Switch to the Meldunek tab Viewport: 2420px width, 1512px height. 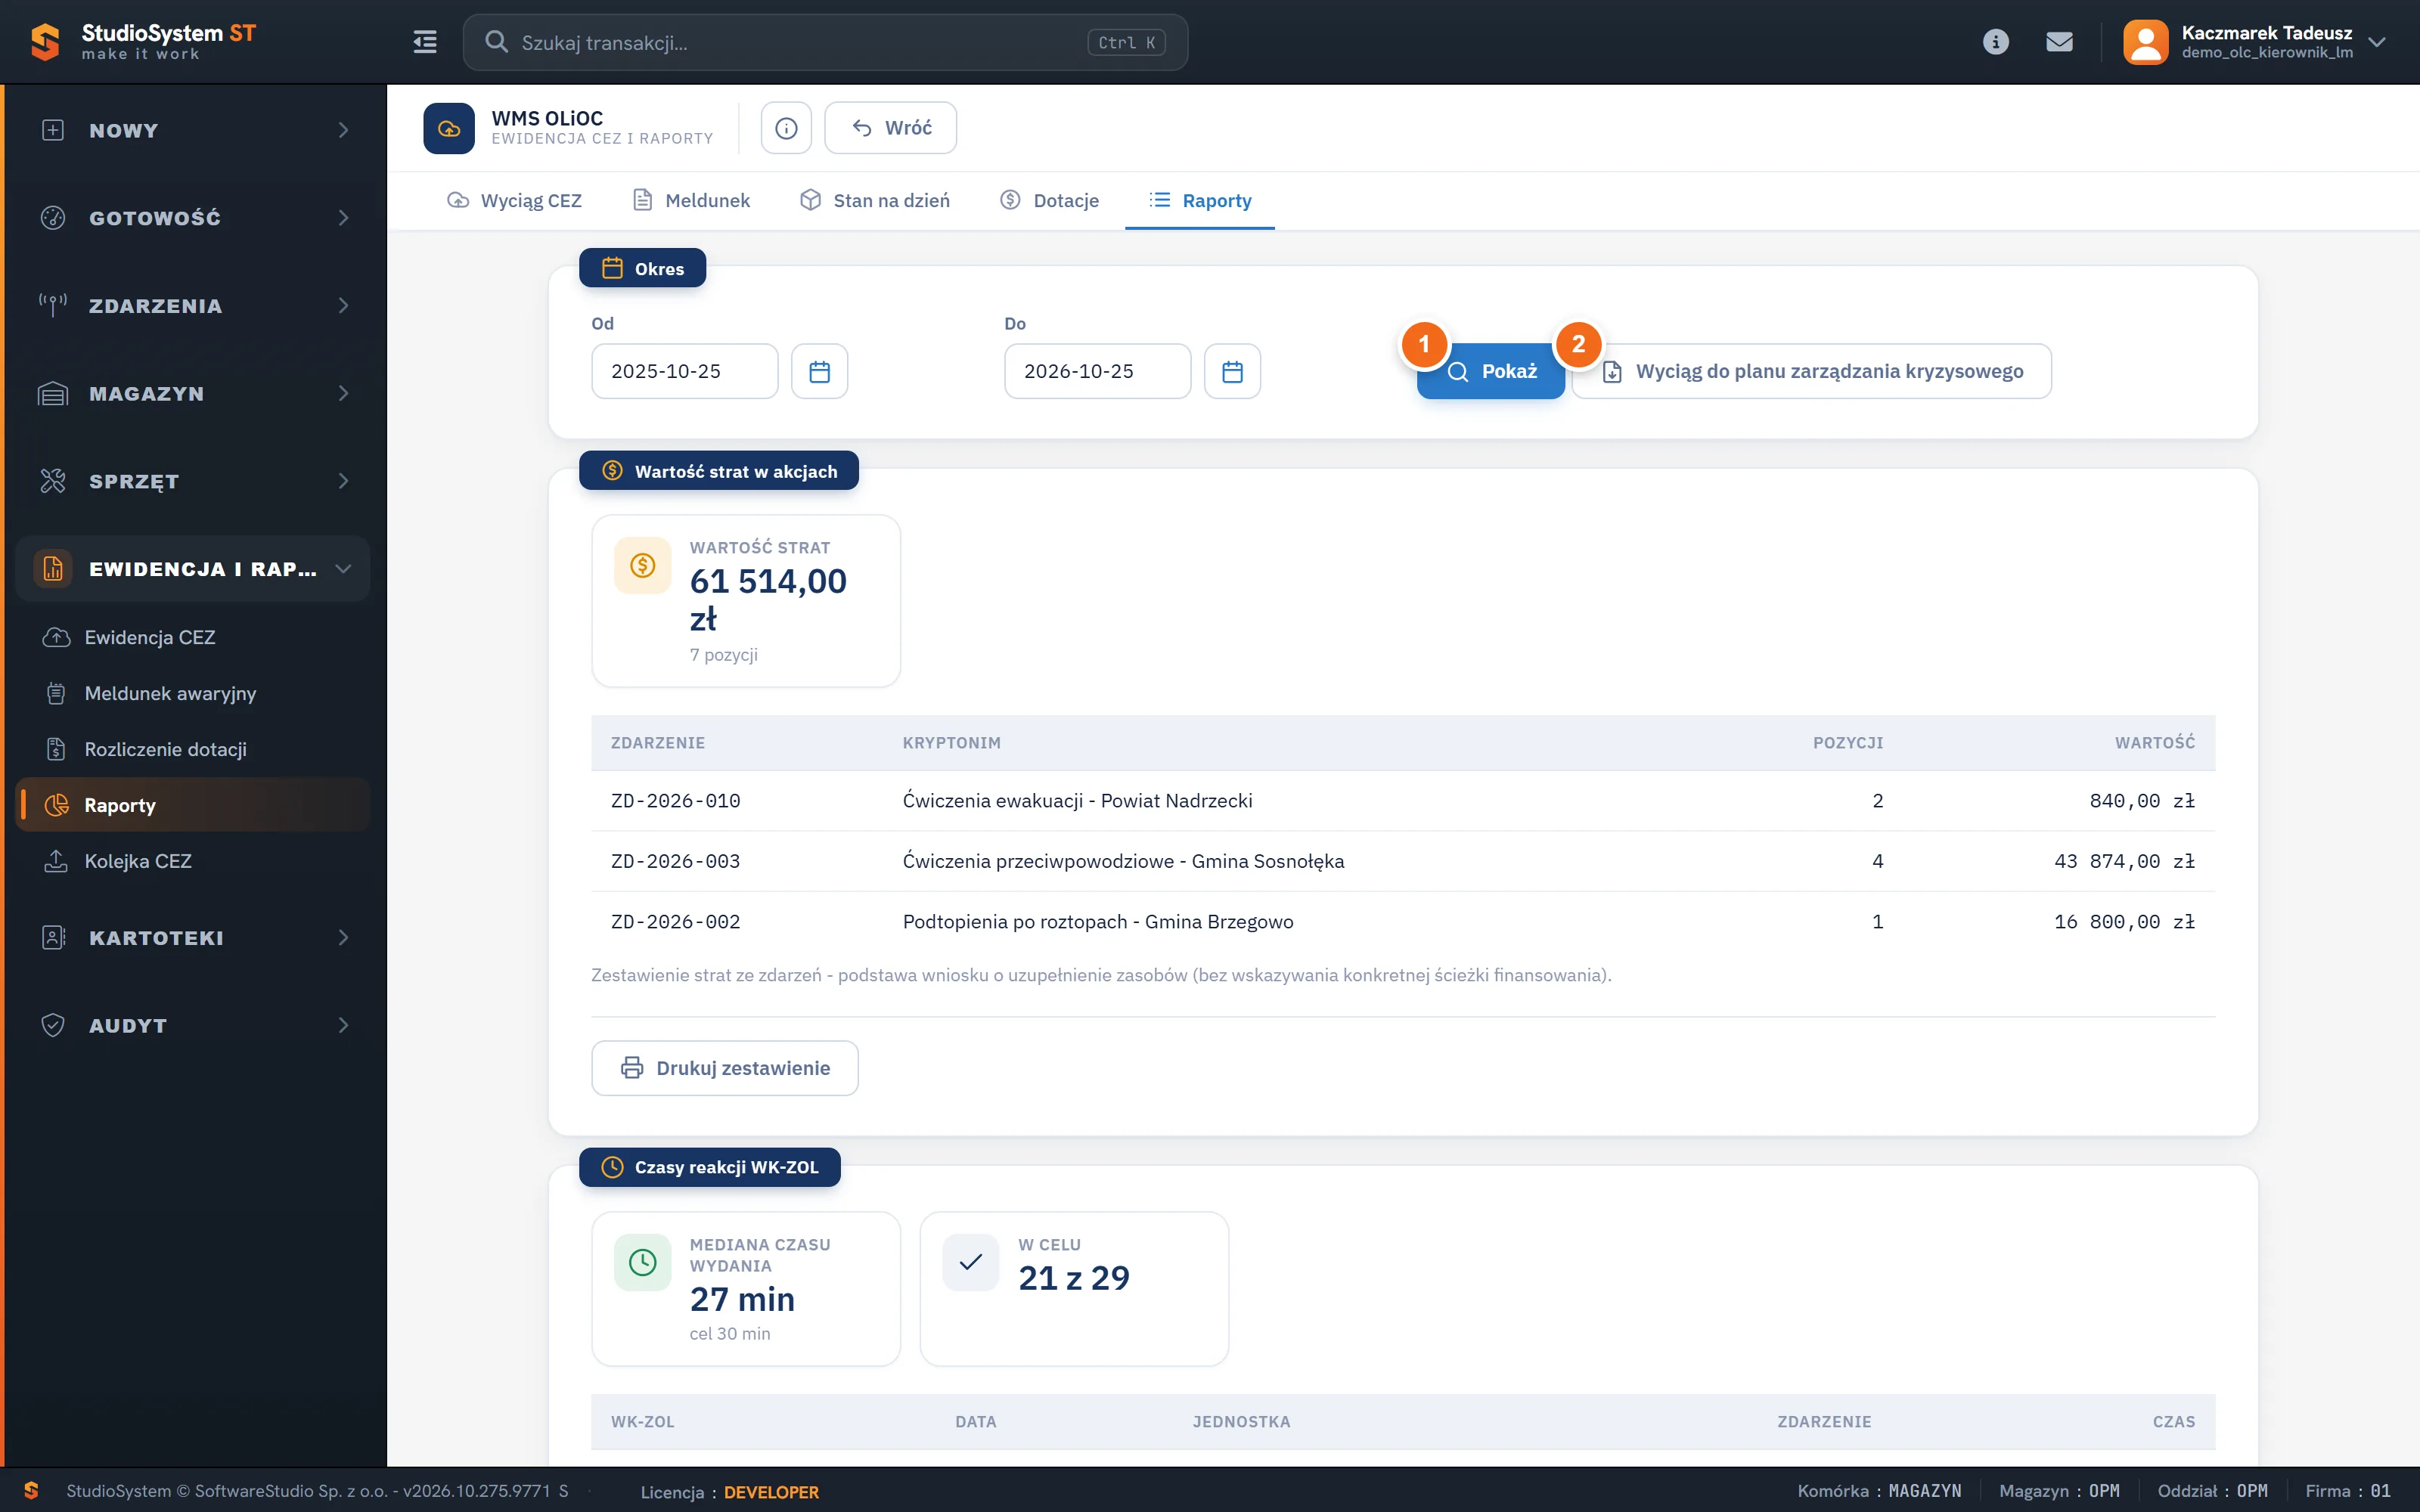pos(691,200)
